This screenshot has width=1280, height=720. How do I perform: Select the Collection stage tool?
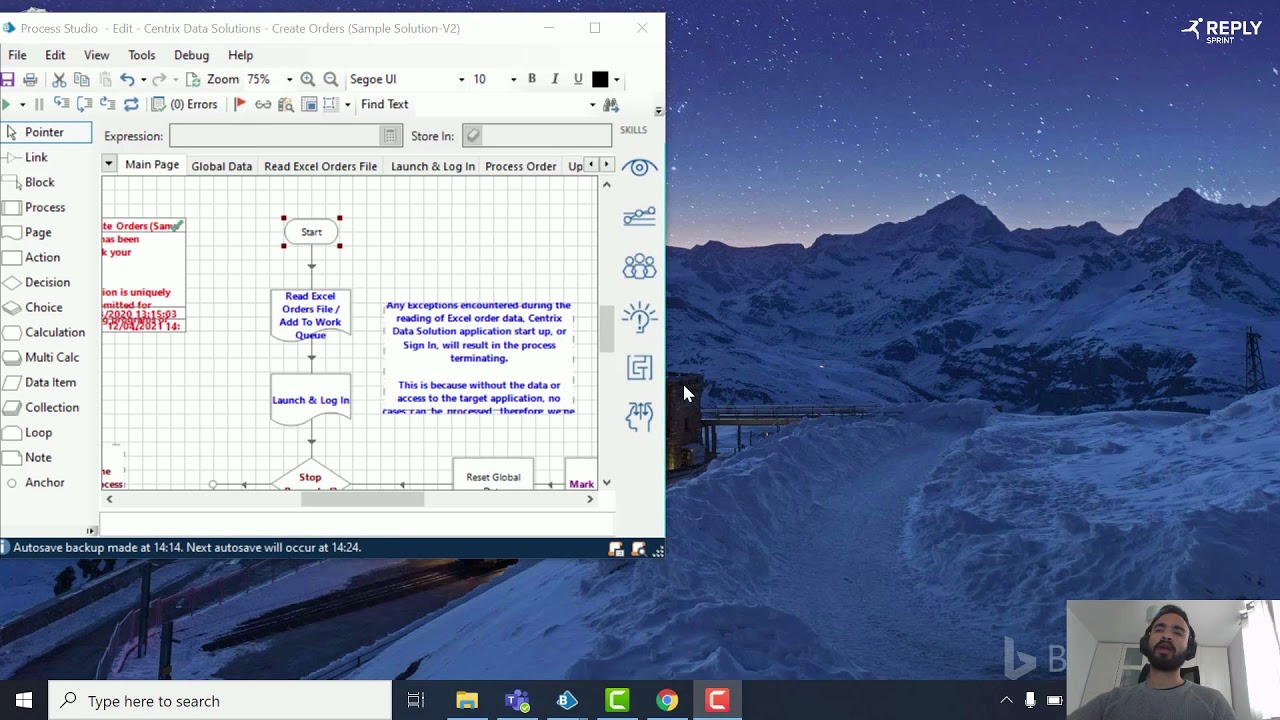pyautogui.click(x=52, y=407)
